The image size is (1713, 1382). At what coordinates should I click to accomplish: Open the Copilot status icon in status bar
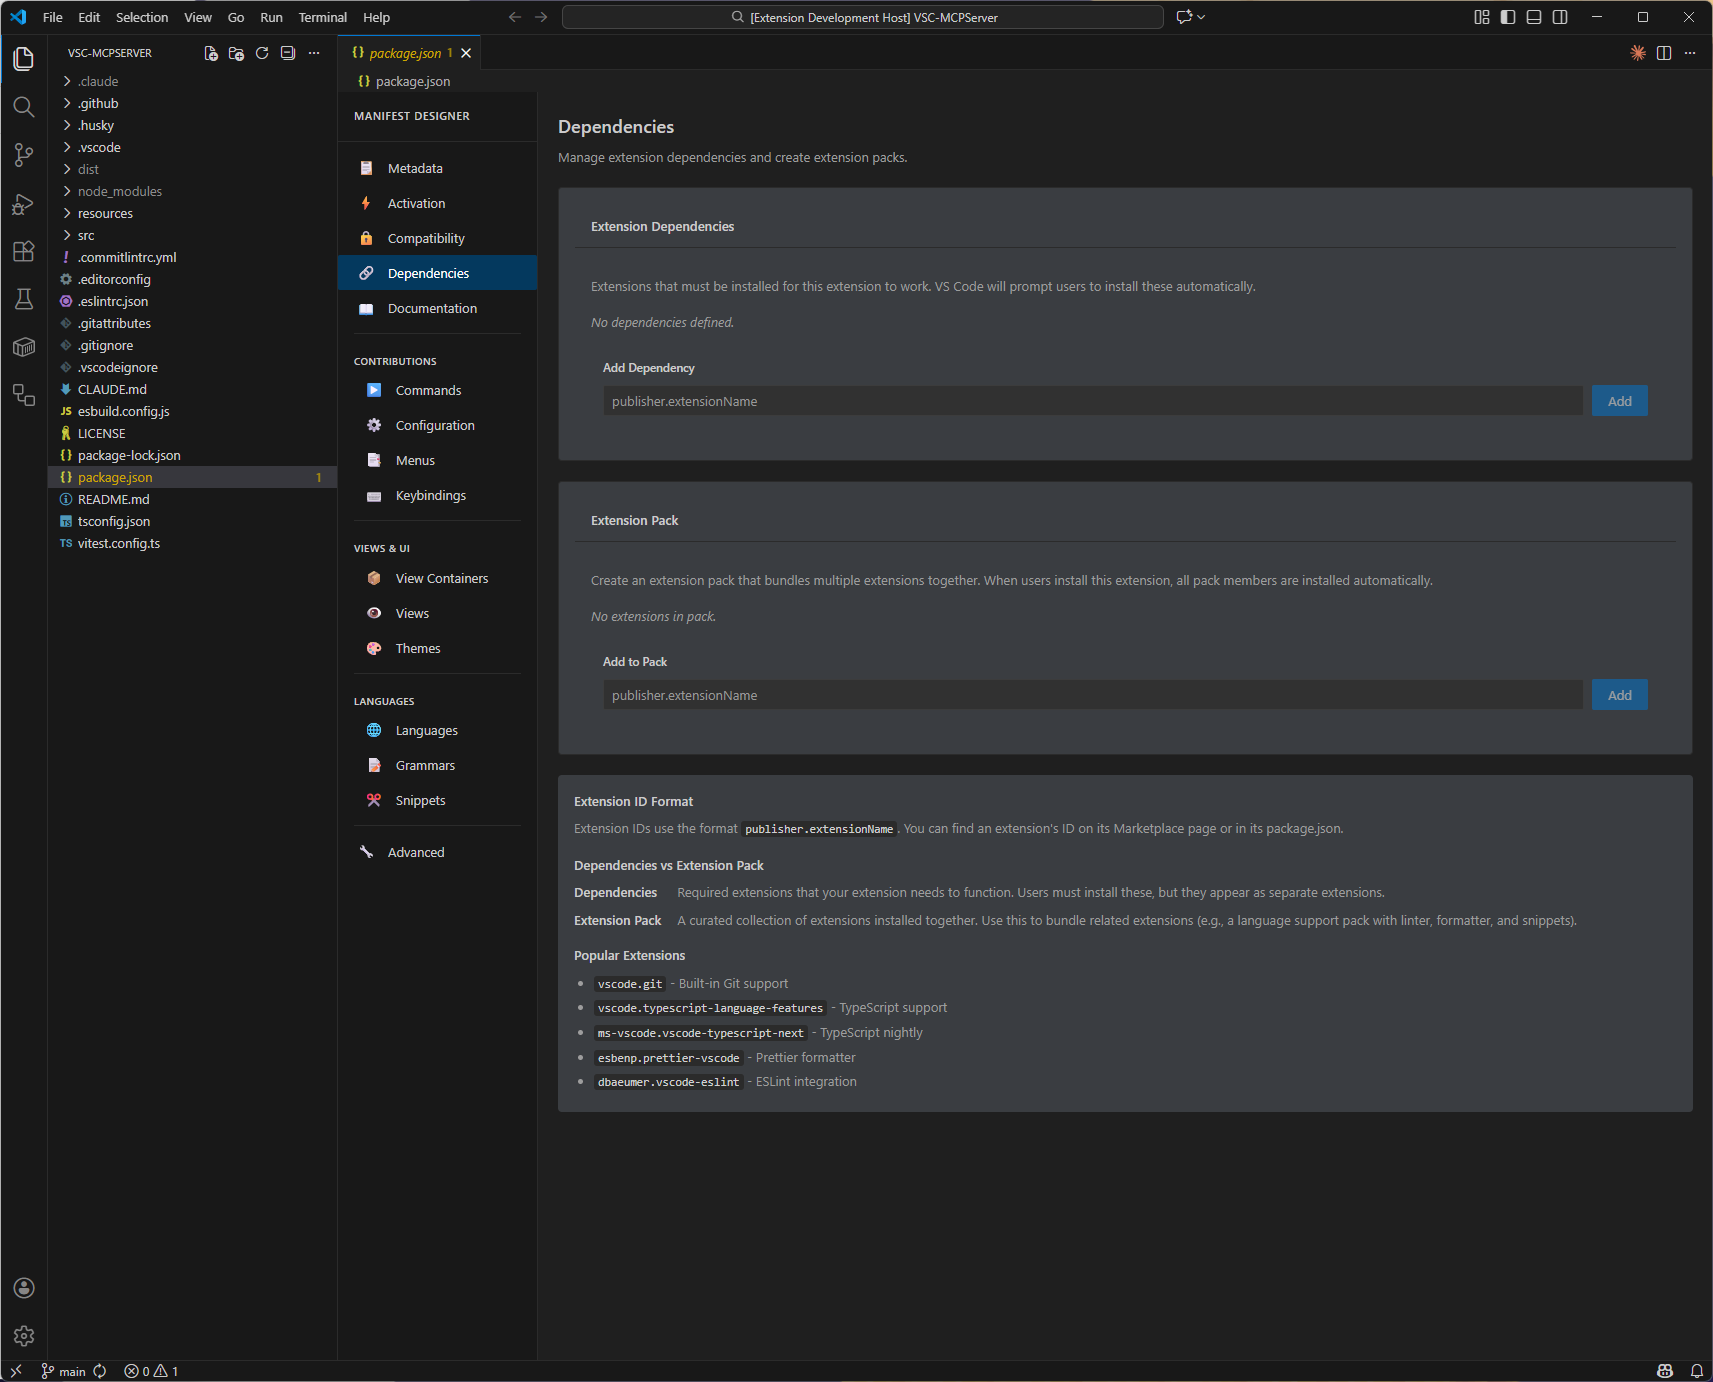(x=1665, y=1371)
